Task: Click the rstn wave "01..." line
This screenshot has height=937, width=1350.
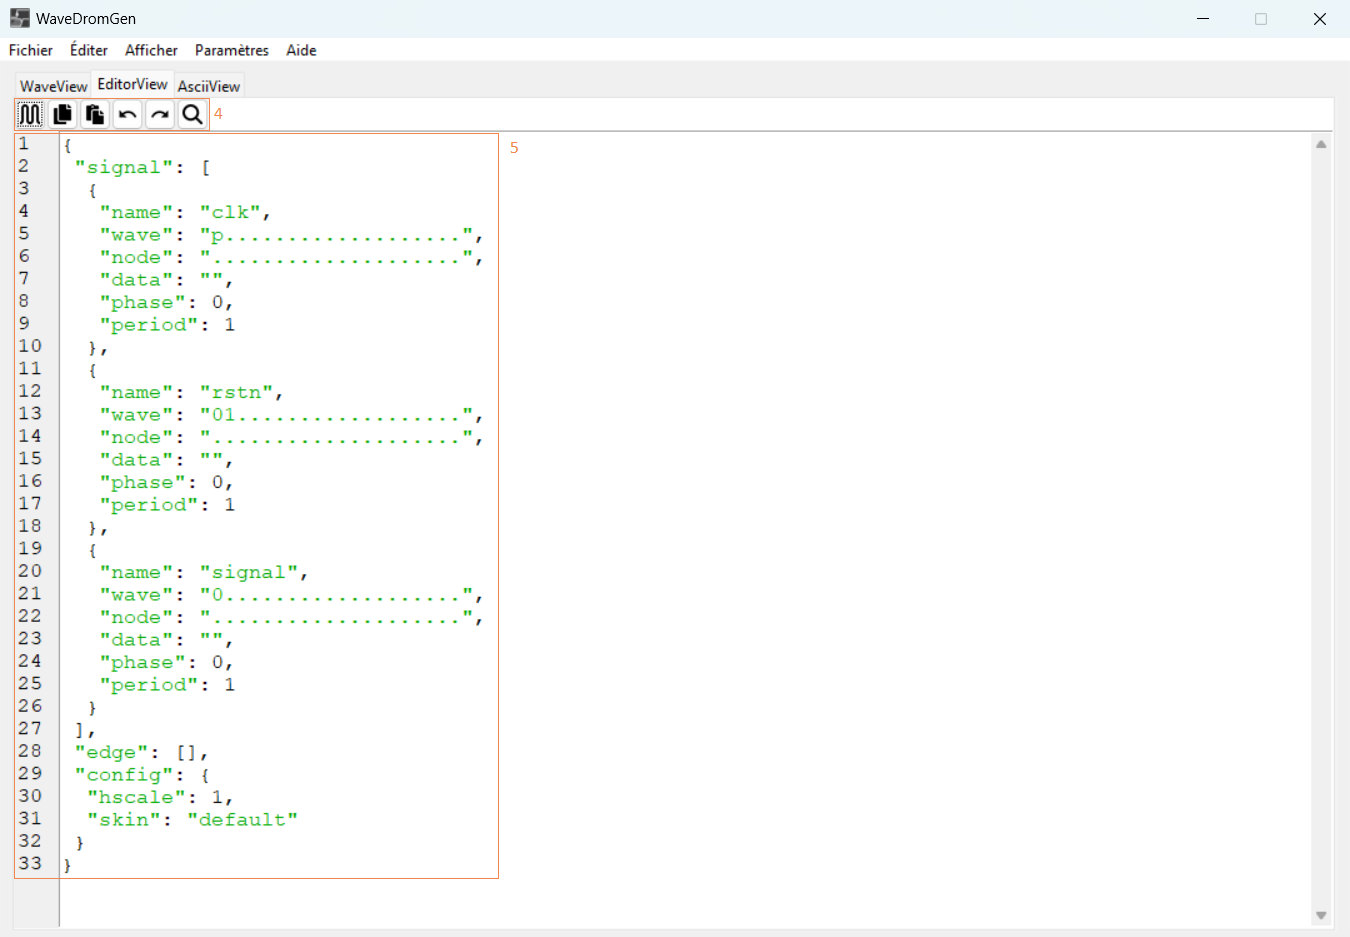Action: click(x=291, y=415)
